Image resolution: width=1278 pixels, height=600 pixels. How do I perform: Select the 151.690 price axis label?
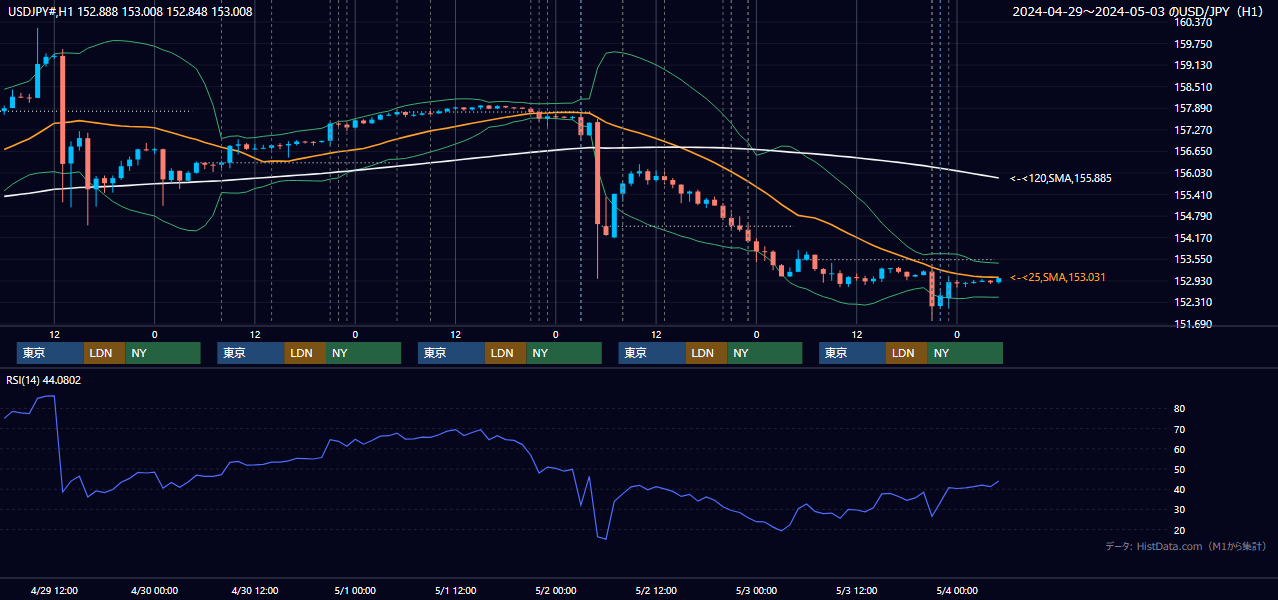coord(1193,324)
